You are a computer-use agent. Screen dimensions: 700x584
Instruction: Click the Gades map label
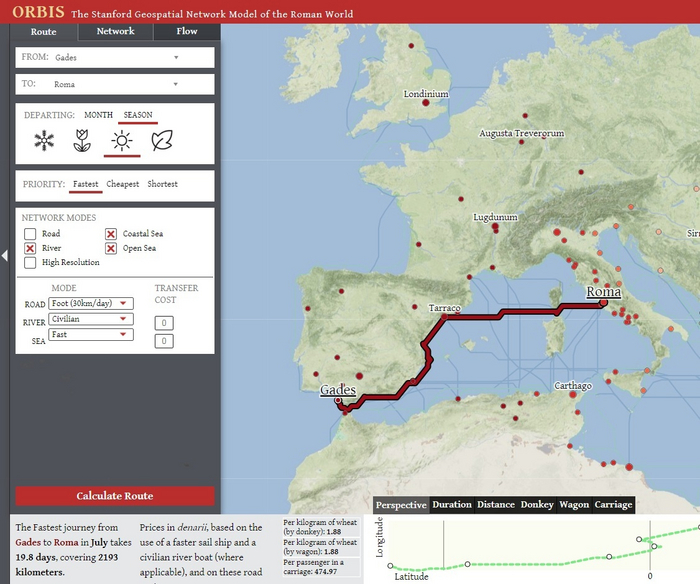tap(338, 390)
